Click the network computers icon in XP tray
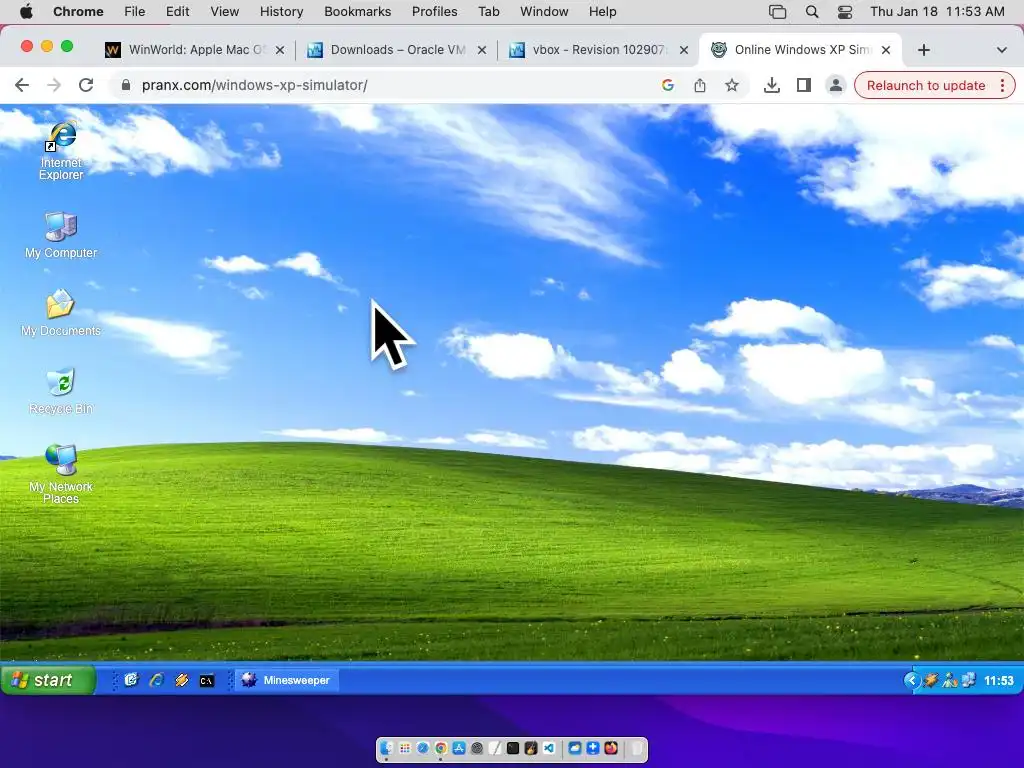The width and height of the screenshot is (1024, 768). tap(968, 680)
